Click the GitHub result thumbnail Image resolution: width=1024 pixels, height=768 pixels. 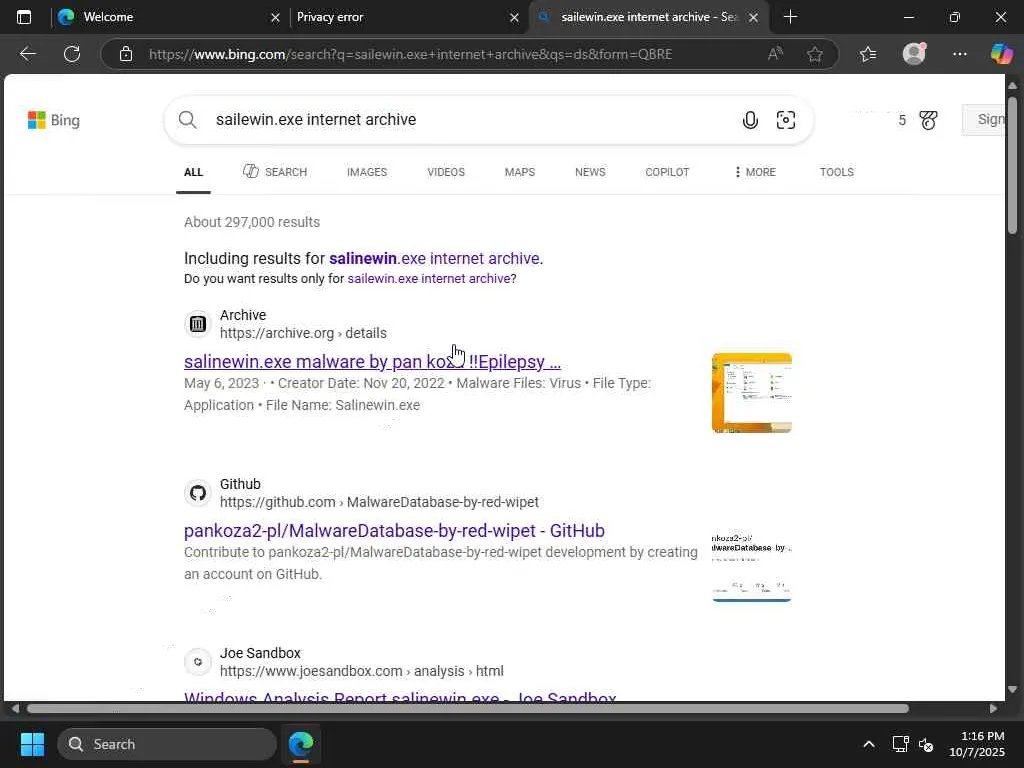(x=752, y=567)
